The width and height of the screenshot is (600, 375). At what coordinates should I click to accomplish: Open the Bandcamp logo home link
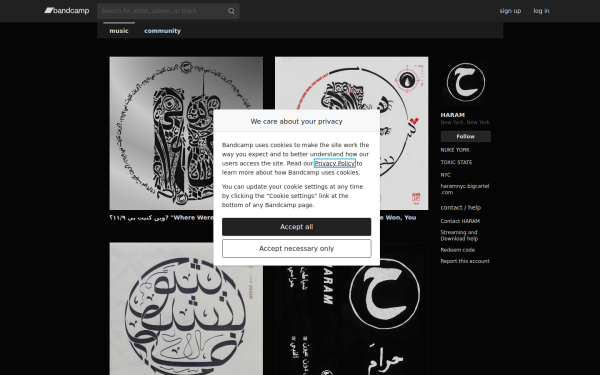[x=67, y=11]
